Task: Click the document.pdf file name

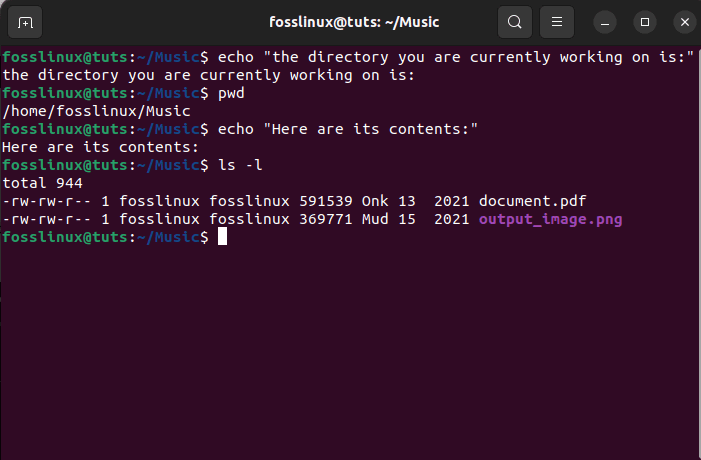Action: pyautogui.click(x=525, y=201)
